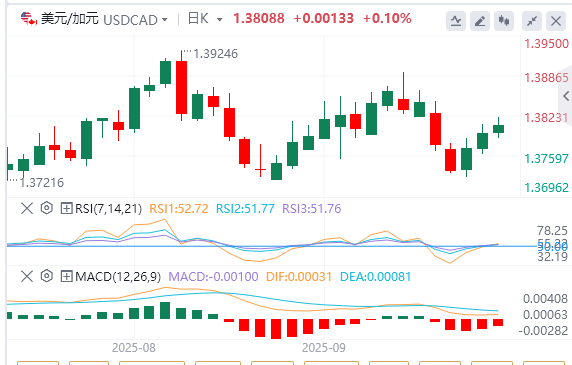Expand the RSI panel plus icon
Viewport: 572px width, 365px height.
(66, 209)
